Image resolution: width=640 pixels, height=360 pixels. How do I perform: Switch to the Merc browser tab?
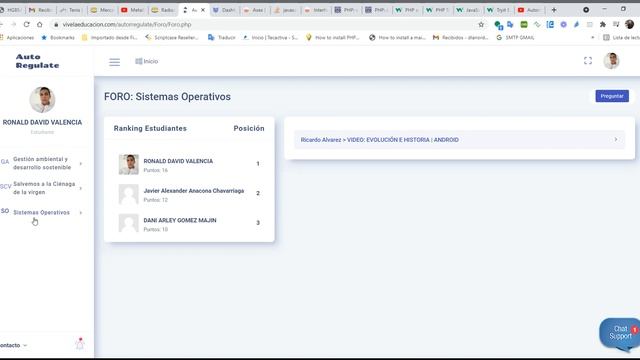102,10
